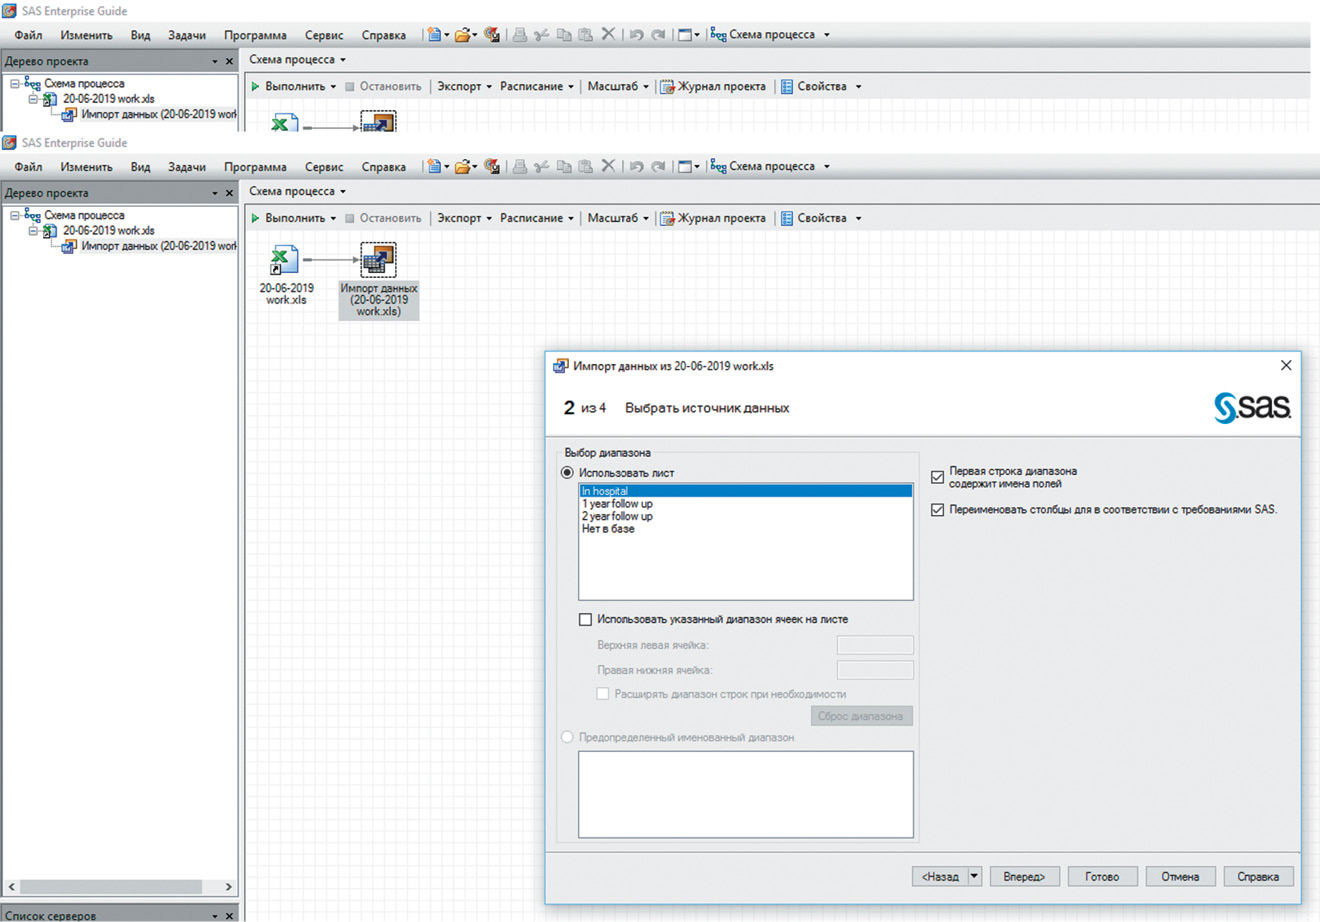Screen dimensions: 1320x922
Task: Close the Импорт данных dialog with the X
Action: (1286, 366)
